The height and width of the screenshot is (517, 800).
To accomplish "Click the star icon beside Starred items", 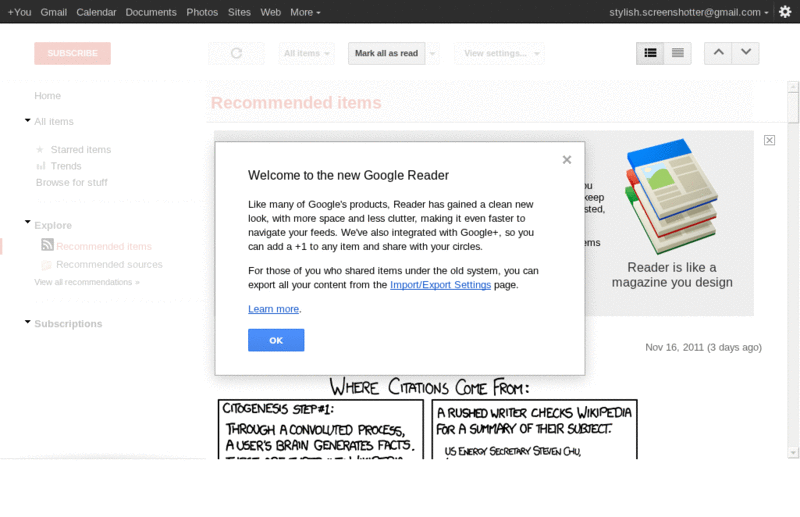I will [40, 150].
